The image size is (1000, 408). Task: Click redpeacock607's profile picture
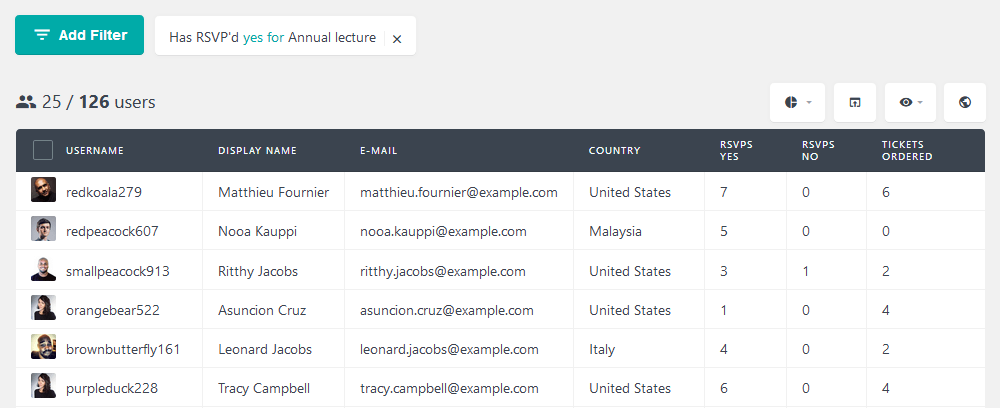coord(43,229)
